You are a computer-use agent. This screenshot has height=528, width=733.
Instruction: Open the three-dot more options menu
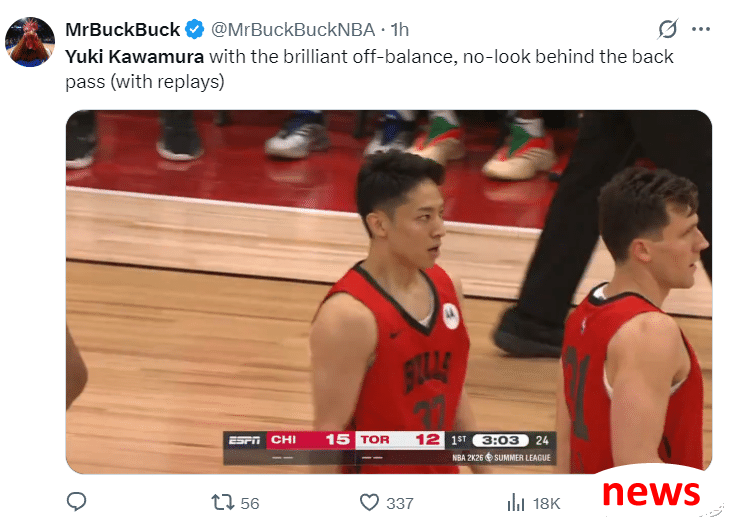click(701, 29)
